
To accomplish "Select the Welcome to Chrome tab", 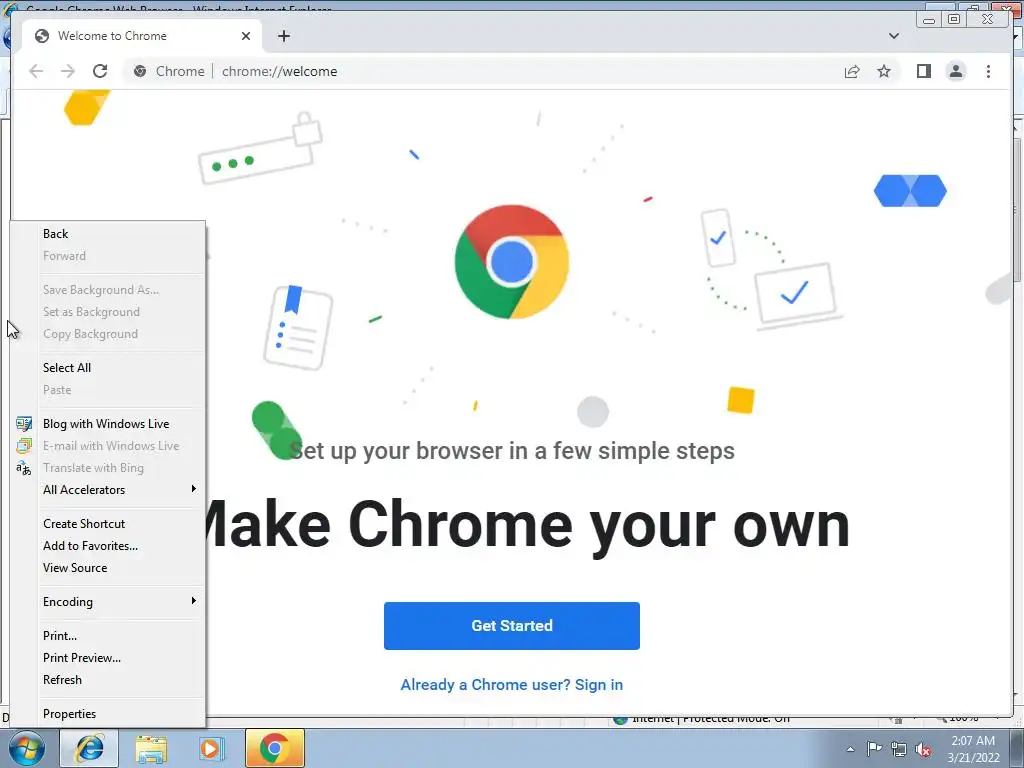I will click(142, 36).
